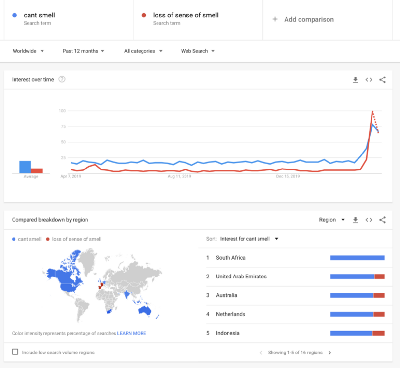Click the Indonesia interest bar
The height and width of the screenshot is (368, 400).
click(x=357, y=333)
